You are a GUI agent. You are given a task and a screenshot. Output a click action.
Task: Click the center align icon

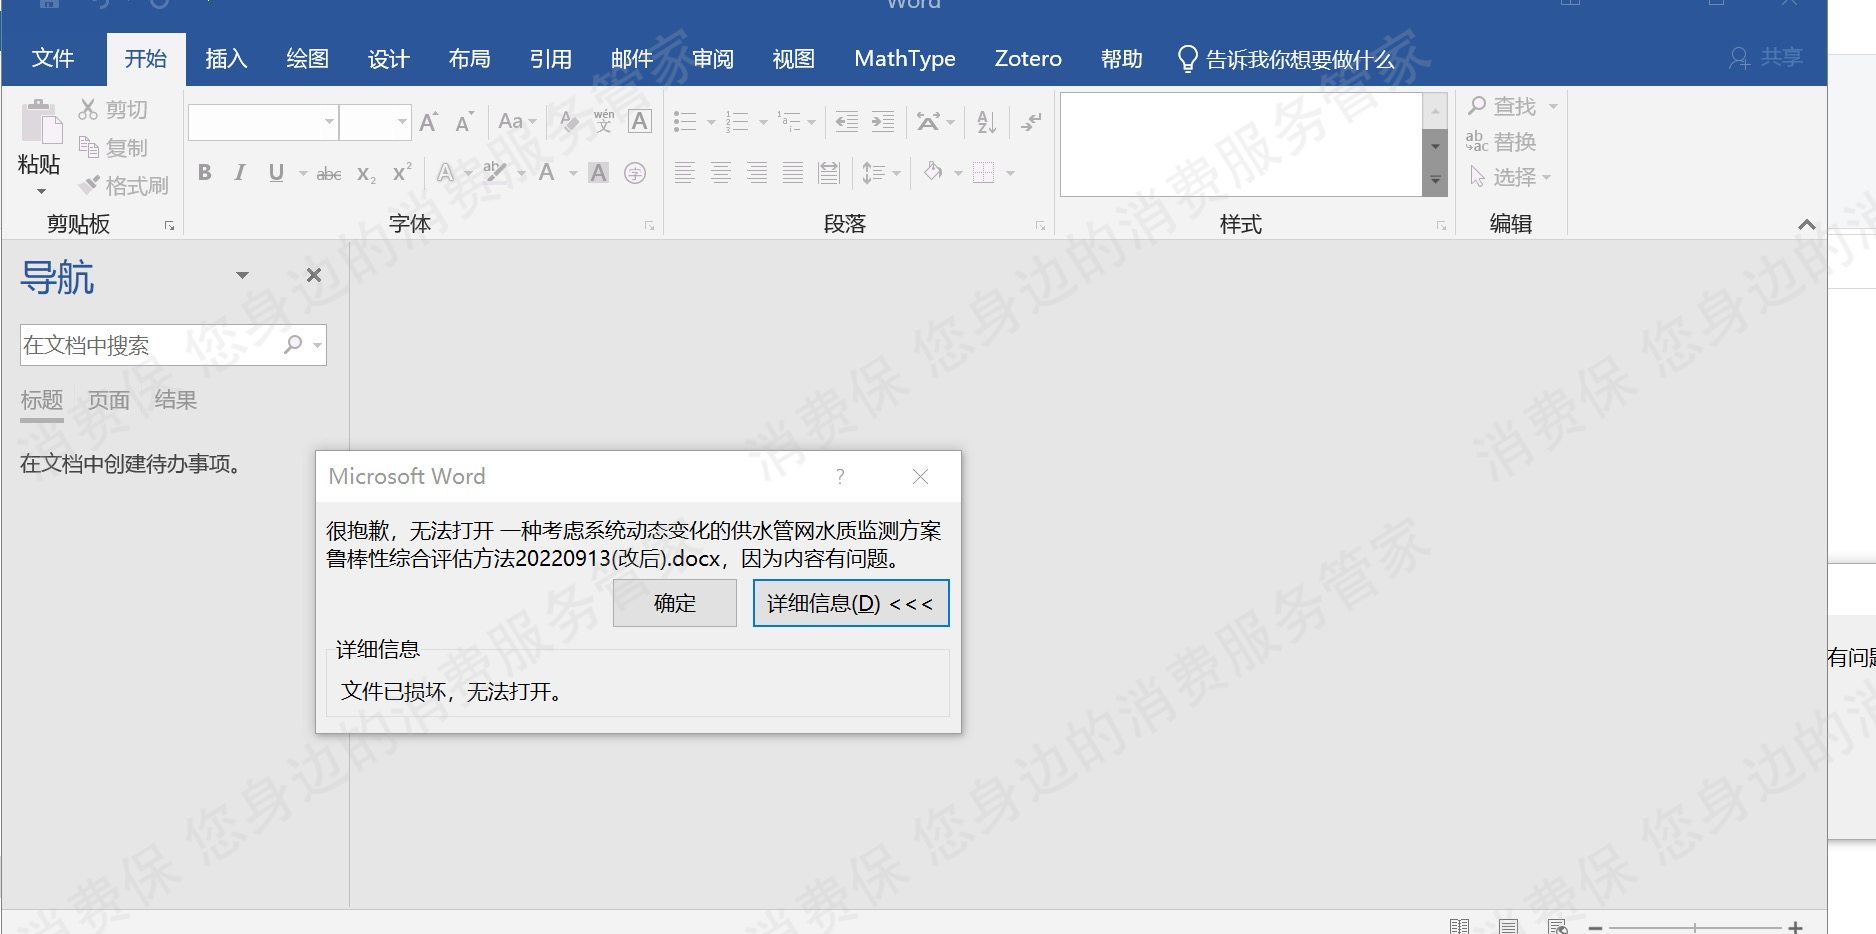721,173
